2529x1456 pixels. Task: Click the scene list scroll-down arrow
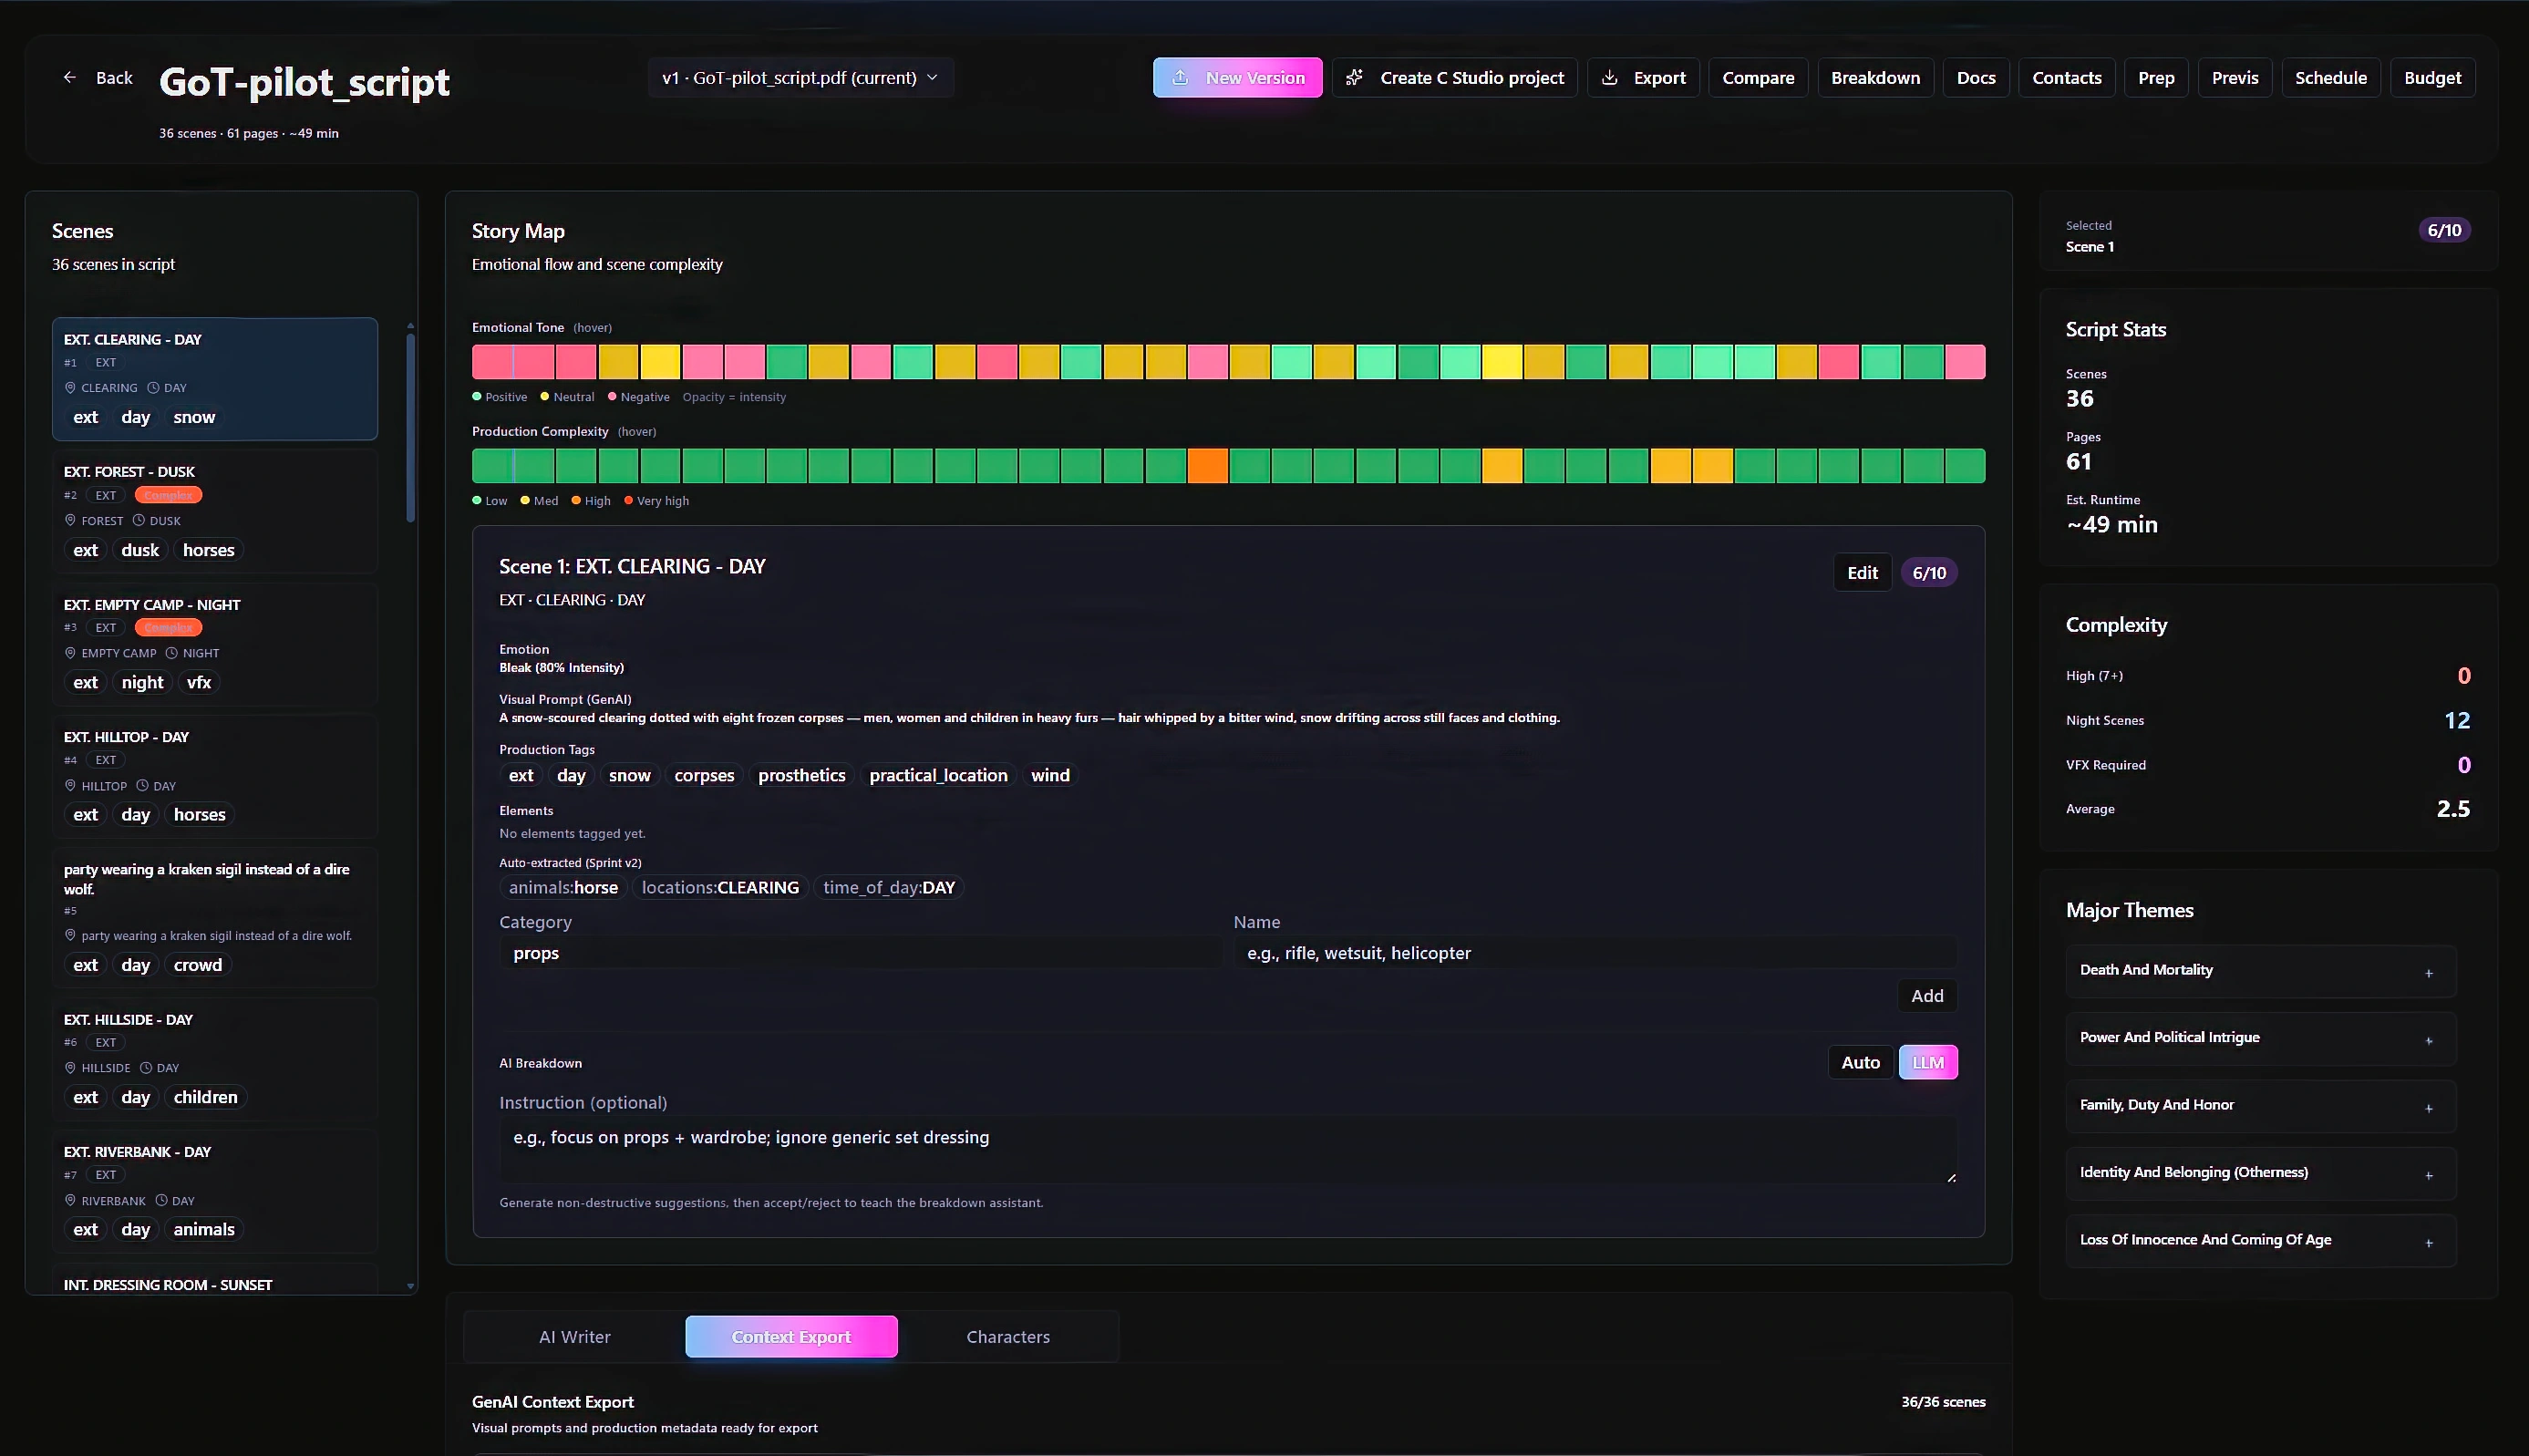pos(410,1285)
